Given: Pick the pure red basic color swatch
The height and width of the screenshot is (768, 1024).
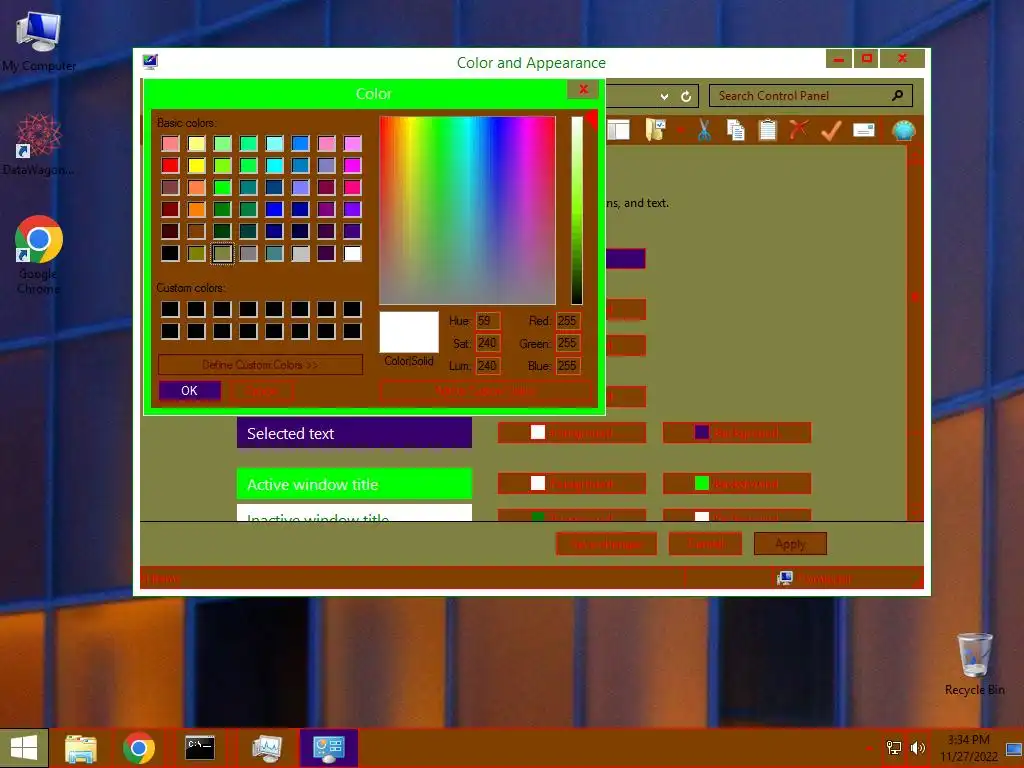Looking at the screenshot, I should coord(170,165).
